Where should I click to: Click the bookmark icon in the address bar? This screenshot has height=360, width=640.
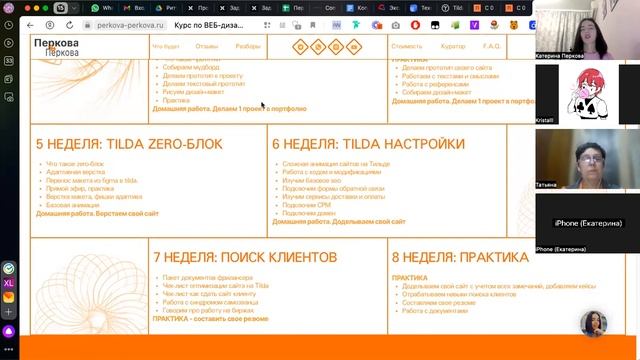click(313, 25)
